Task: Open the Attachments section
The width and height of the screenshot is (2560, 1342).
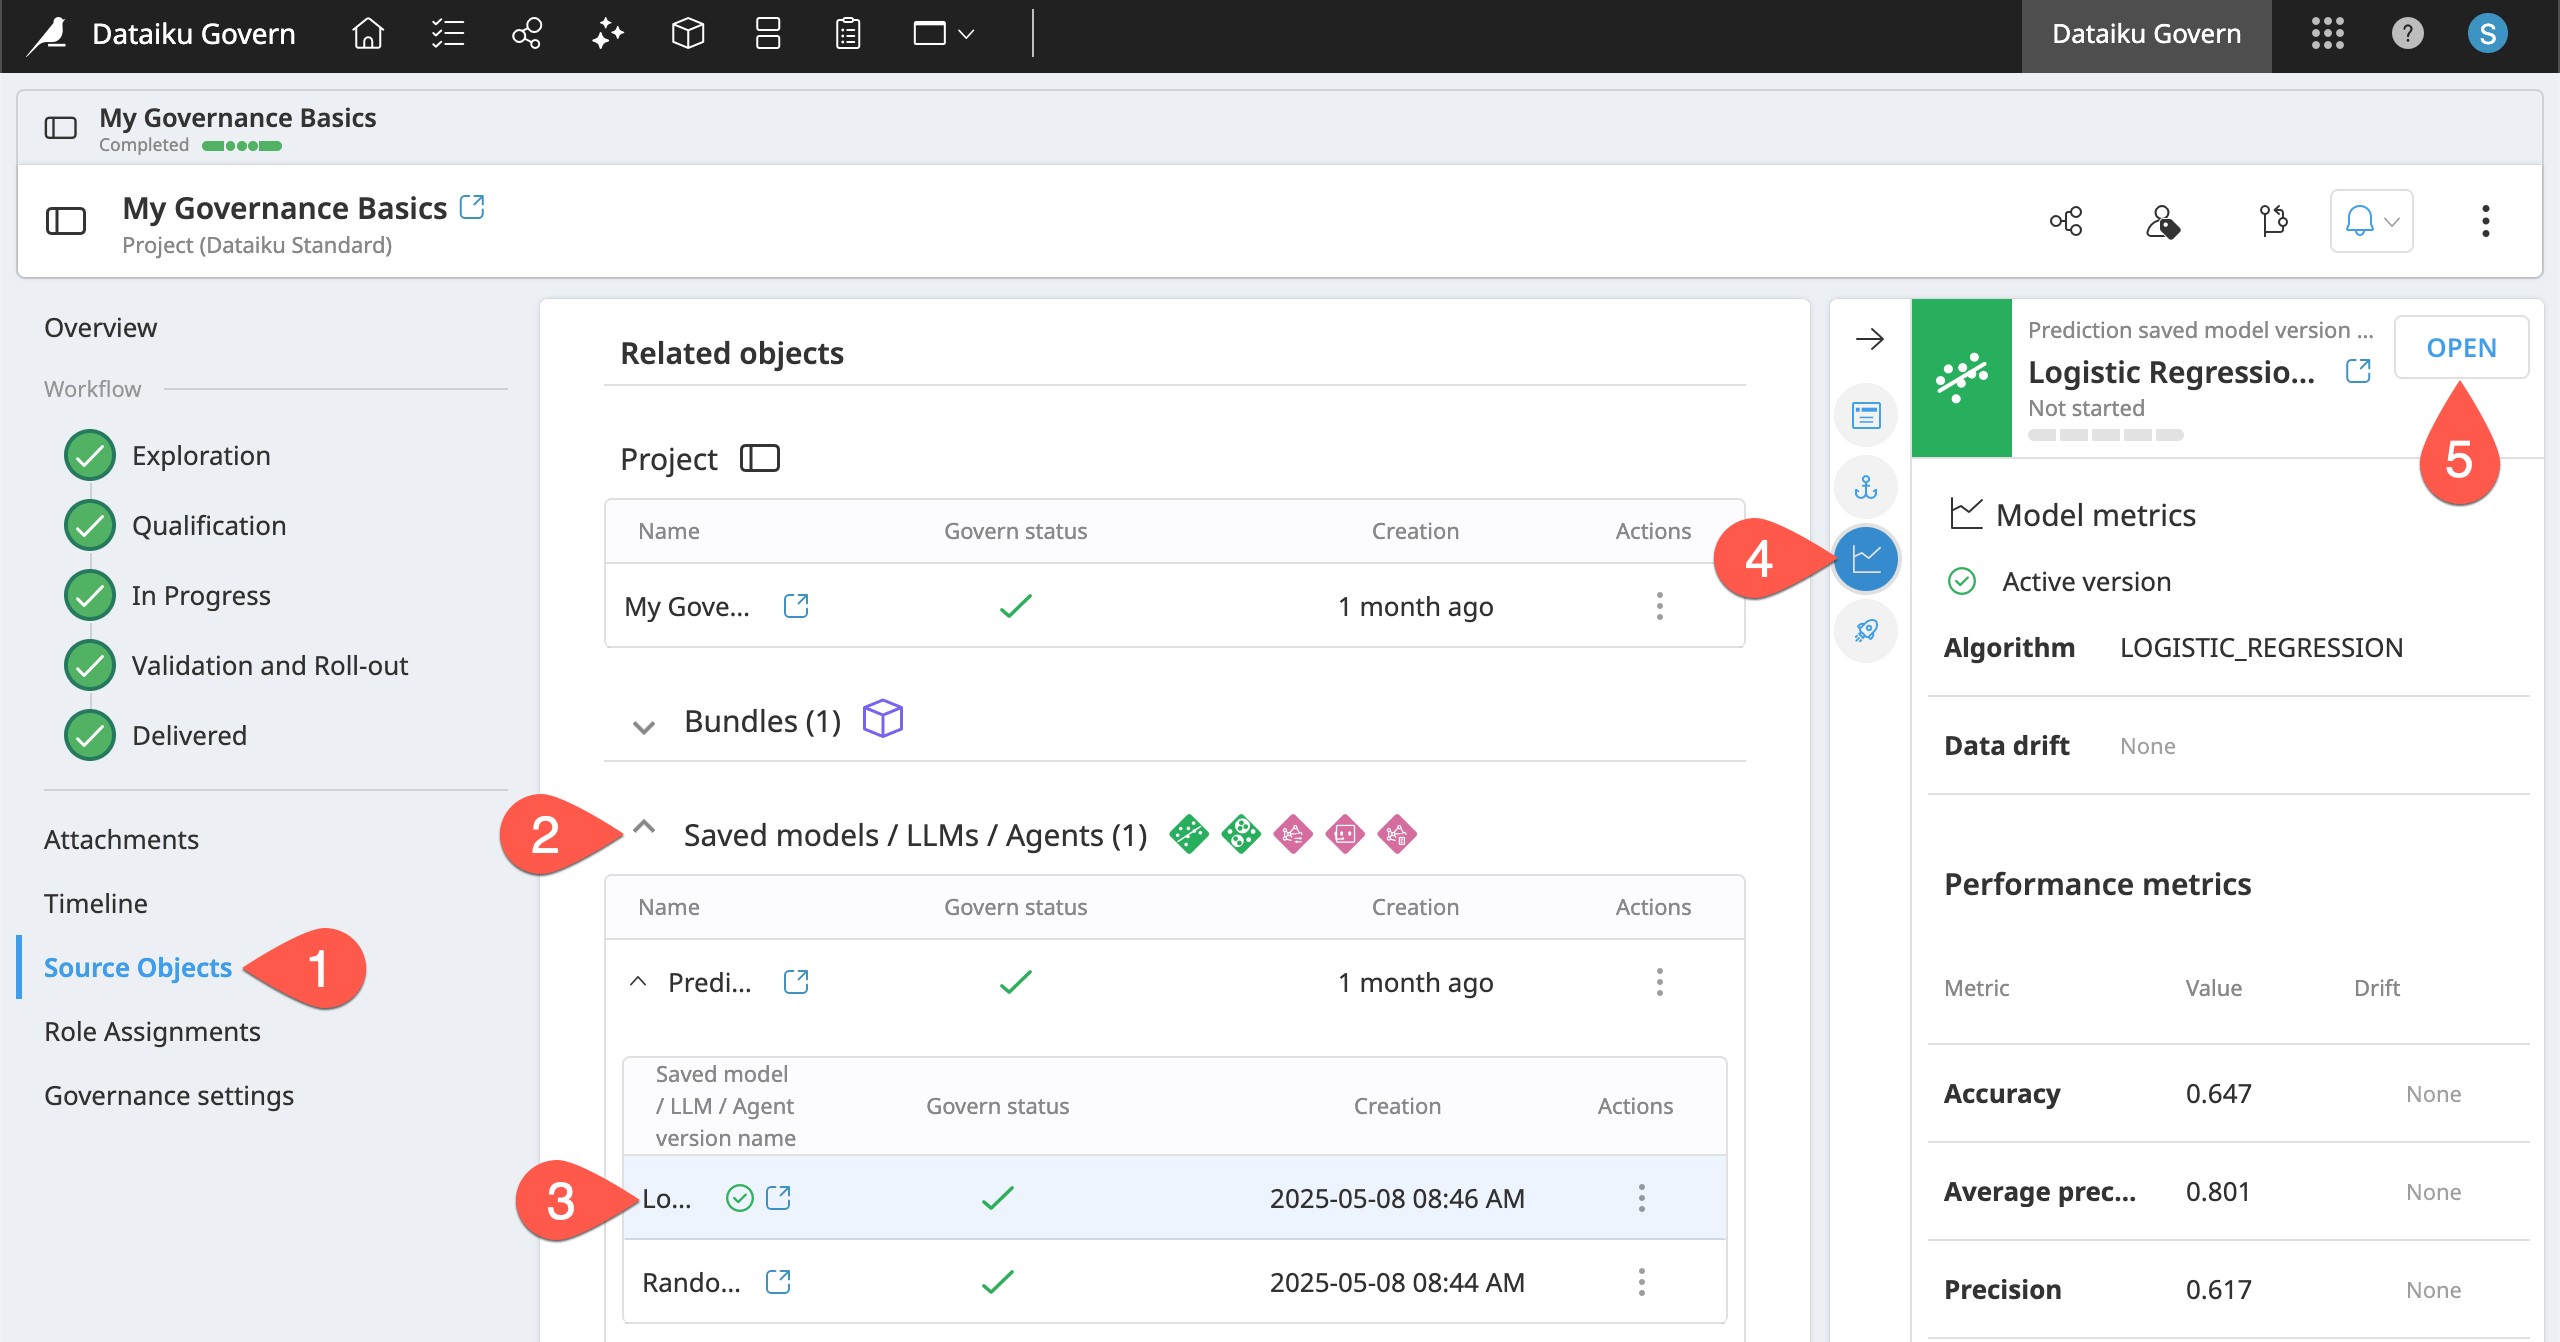Action: [121, 839]
